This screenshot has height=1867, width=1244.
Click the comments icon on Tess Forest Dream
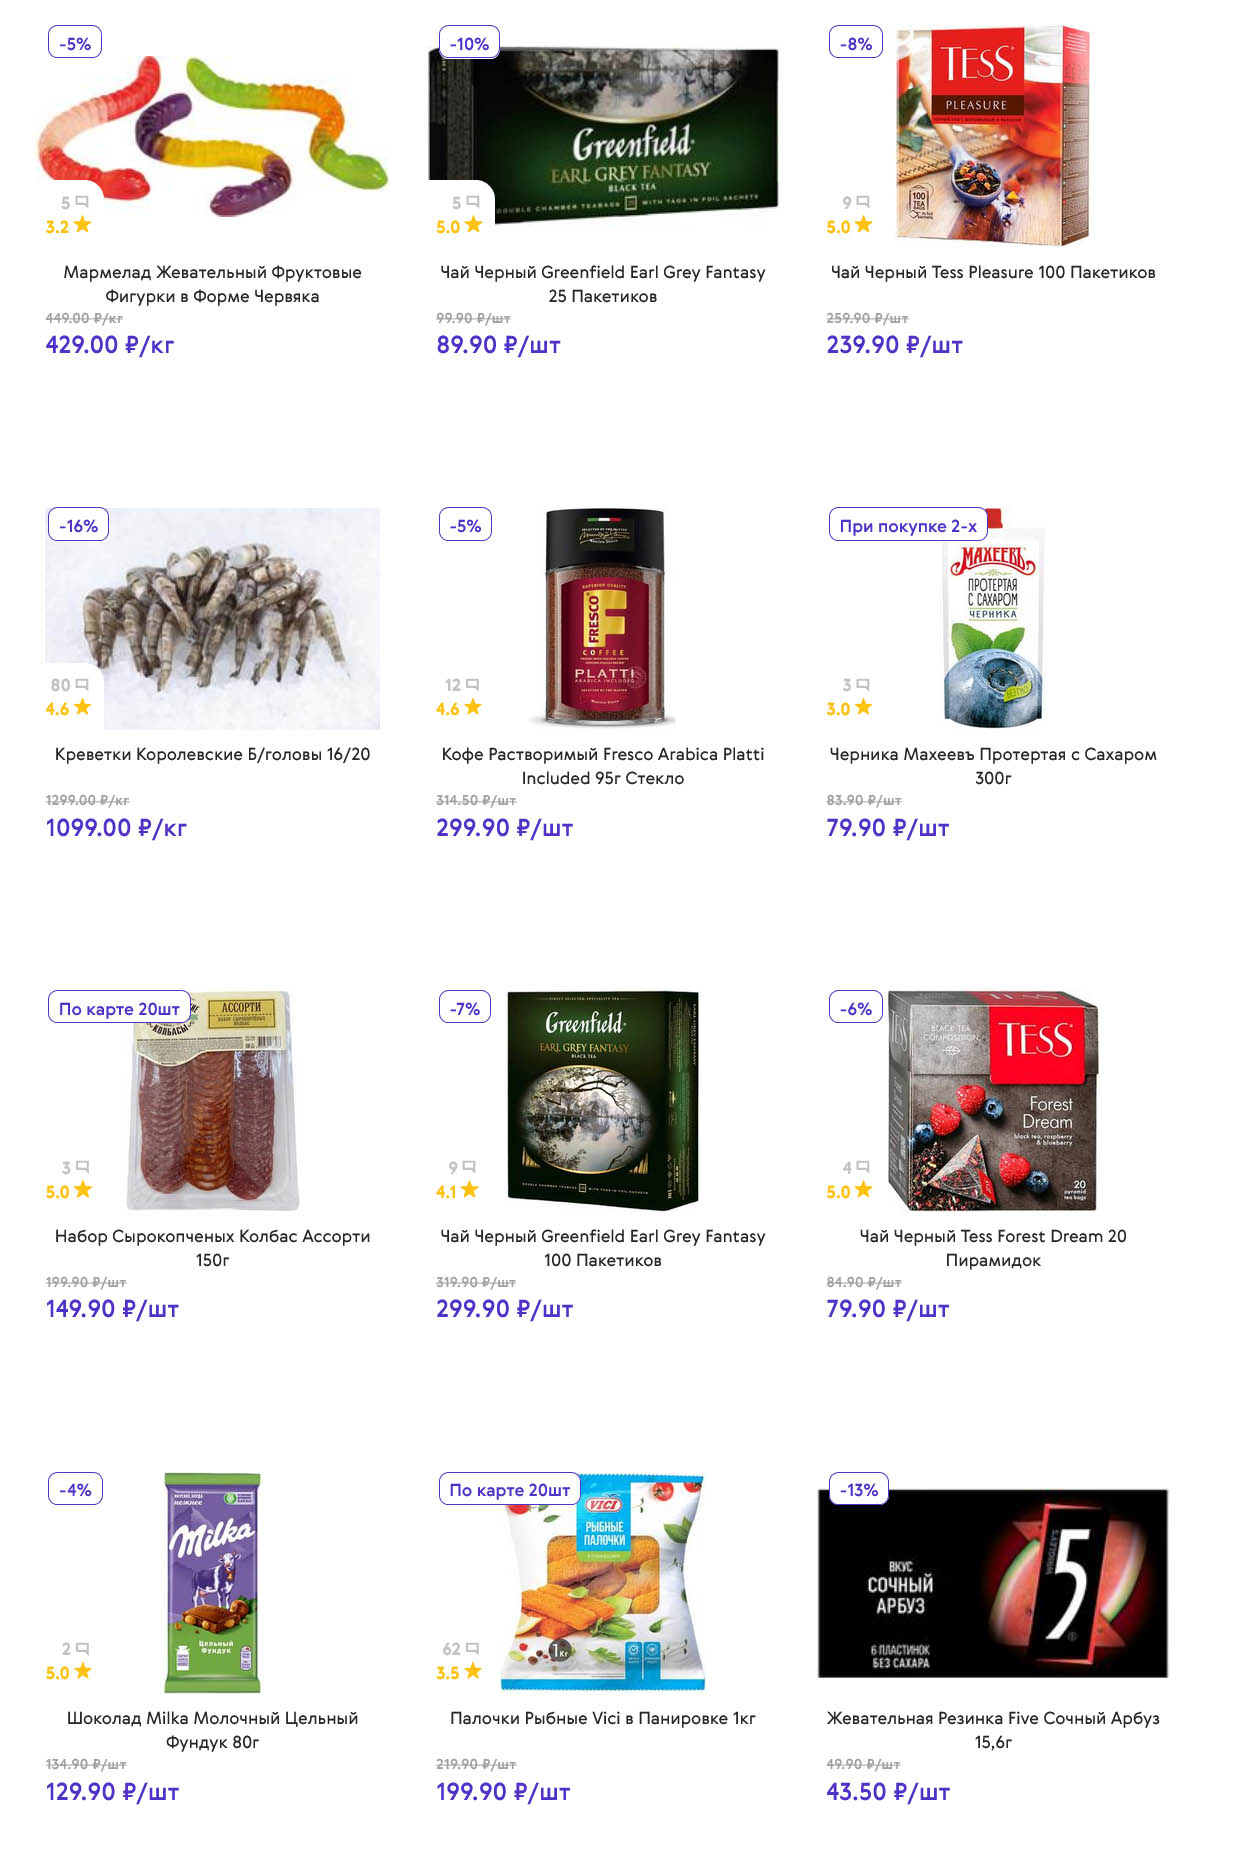point(863,1167)
